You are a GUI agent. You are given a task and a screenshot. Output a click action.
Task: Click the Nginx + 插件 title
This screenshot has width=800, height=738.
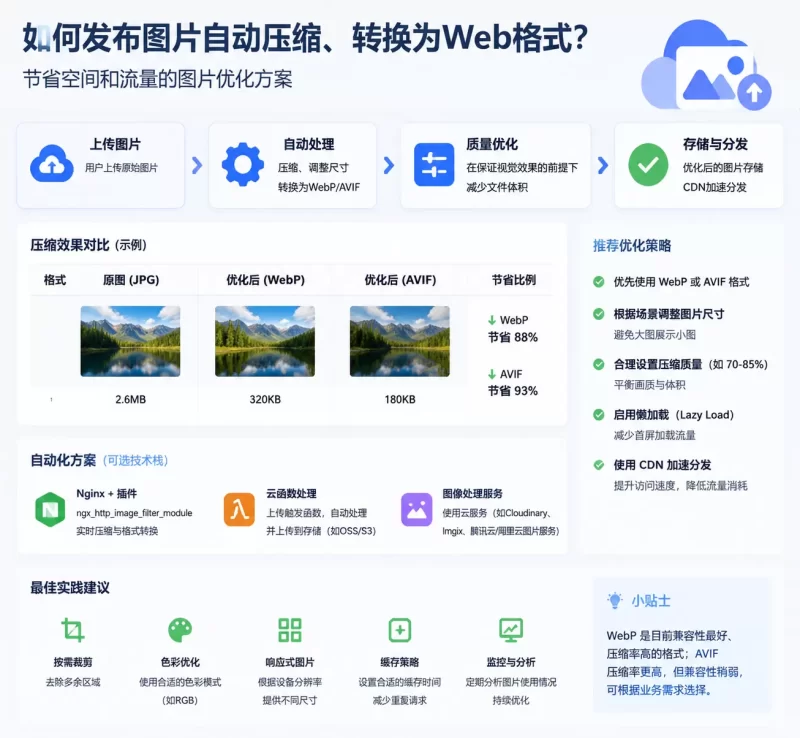[x=107, y=494]
